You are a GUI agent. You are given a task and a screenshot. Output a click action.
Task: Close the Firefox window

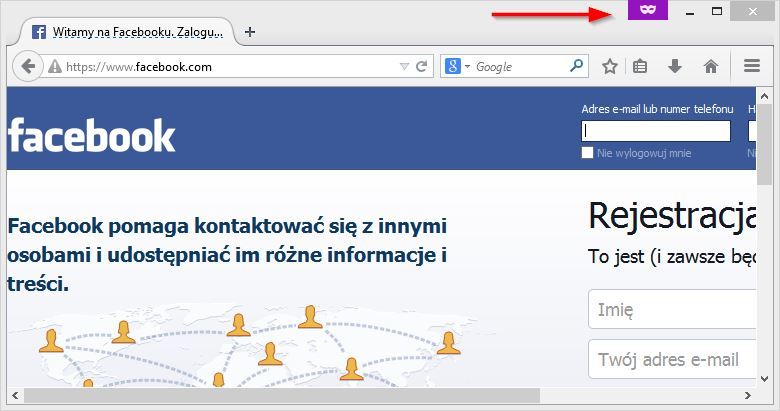[x=752, y=11]
